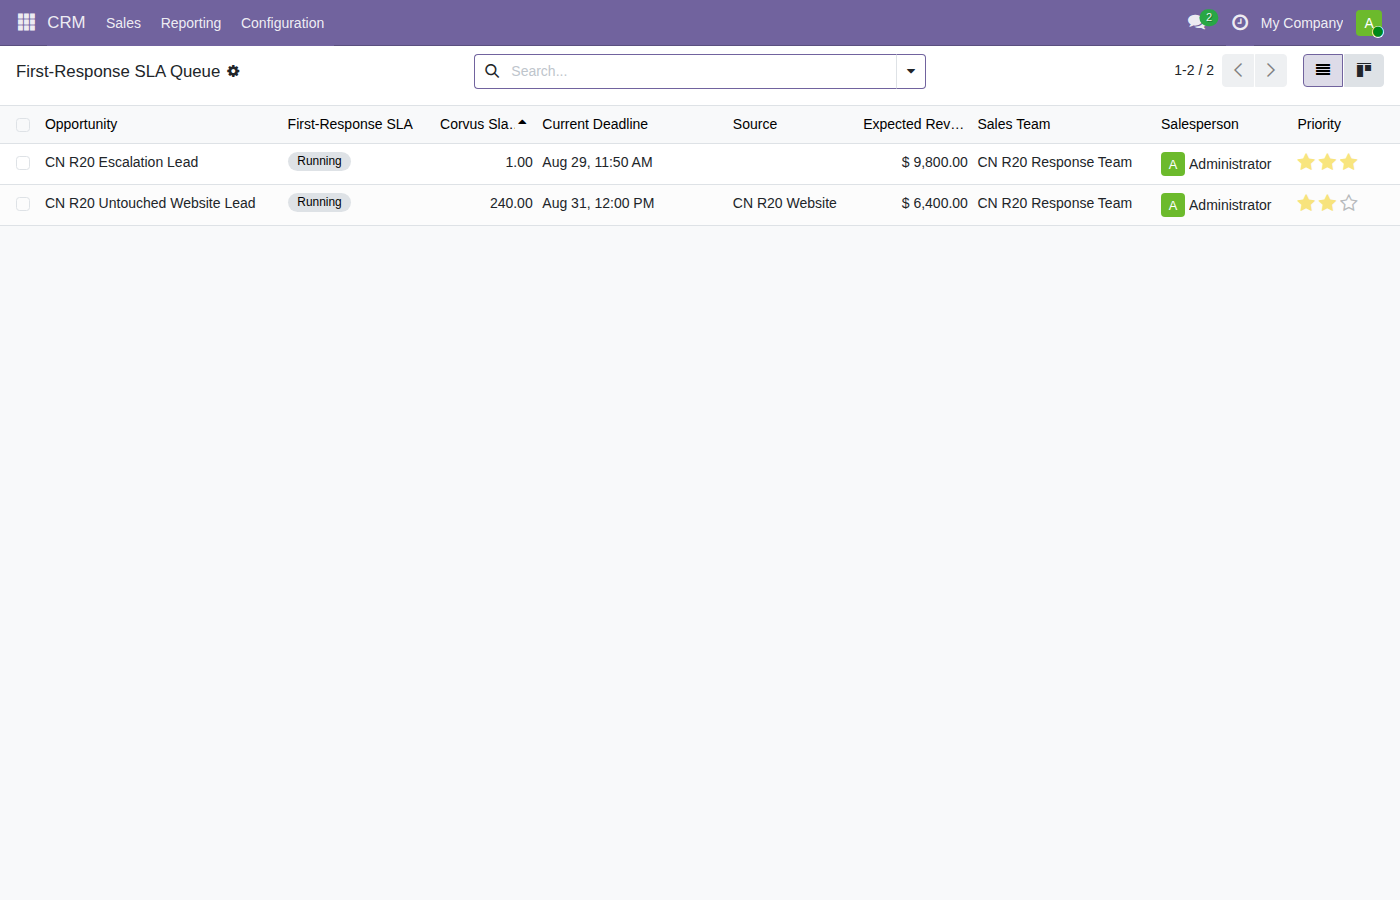This screenshot has height=900, width=1400.
Task: Tick the select-all rows checkbox
Action: tap(23, 125)
